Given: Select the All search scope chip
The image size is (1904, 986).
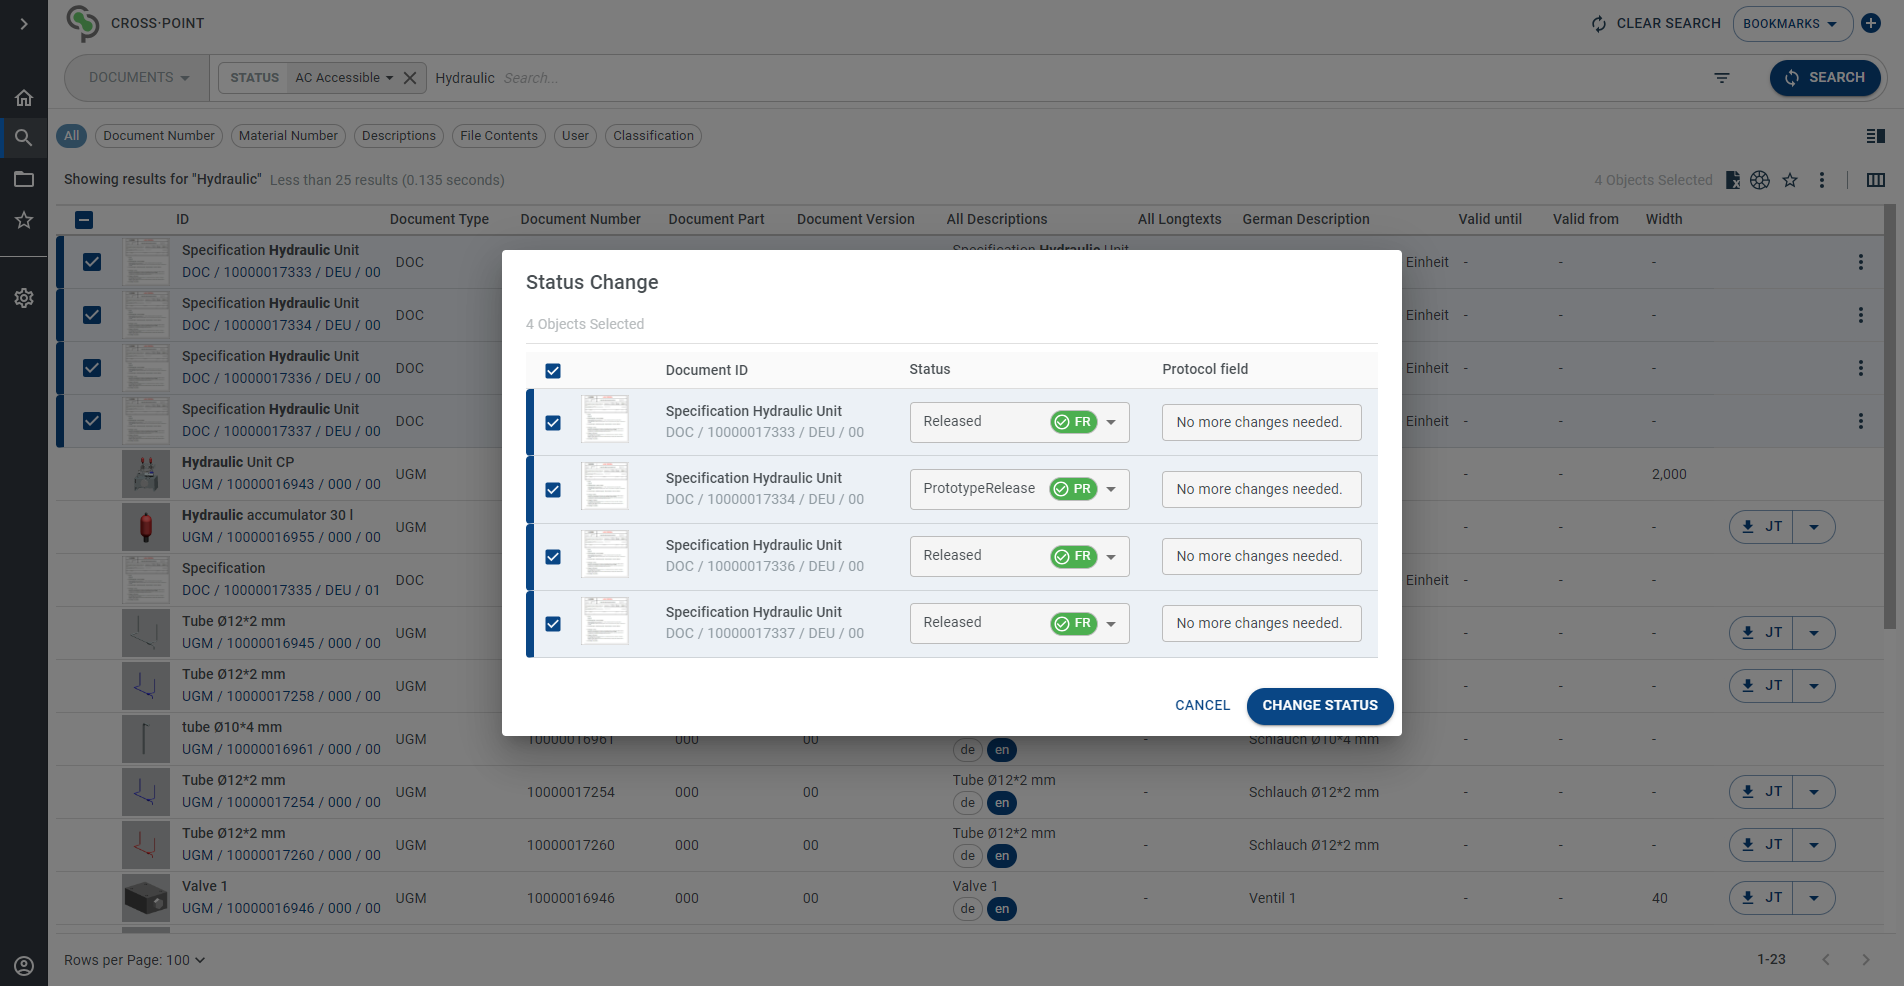Looking at the screenshot, I should click(x=71, y=136).
